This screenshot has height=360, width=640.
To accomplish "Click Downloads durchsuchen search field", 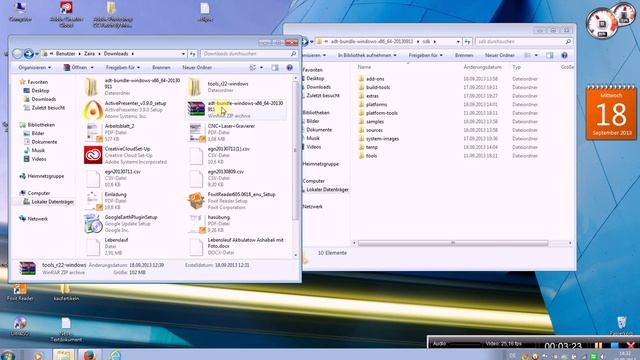I will coord(249,53).
